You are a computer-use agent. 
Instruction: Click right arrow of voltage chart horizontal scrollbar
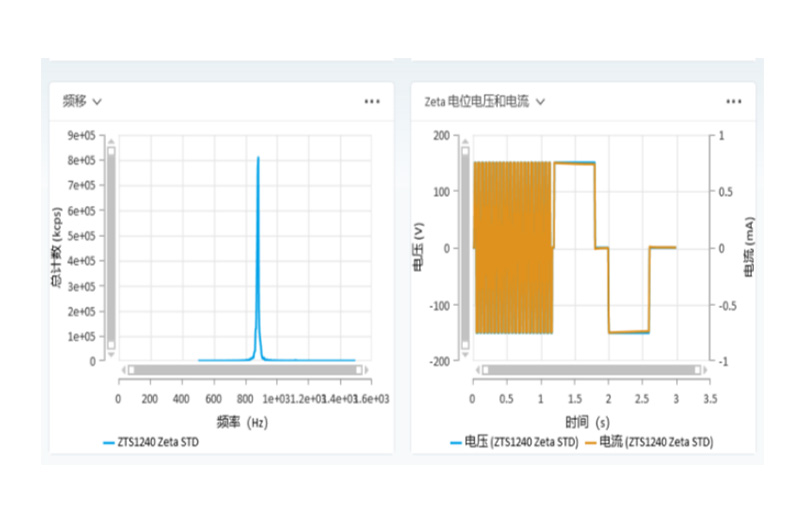pyautogui.click(x=706, y=370)
